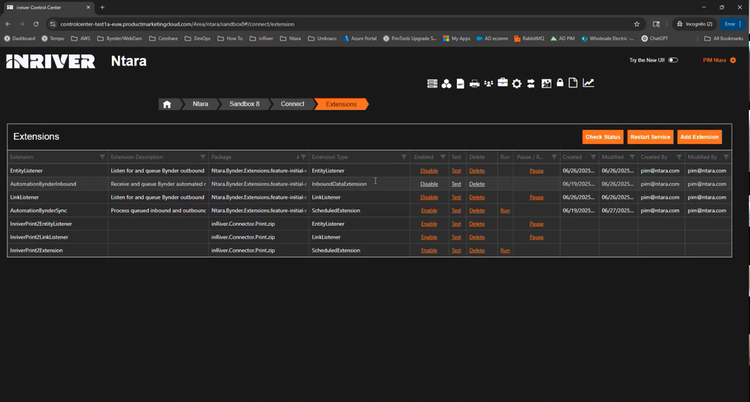This screenshot has width=750, height=402.
Task: Click the Check Status button
Action: tap(603, 137)
